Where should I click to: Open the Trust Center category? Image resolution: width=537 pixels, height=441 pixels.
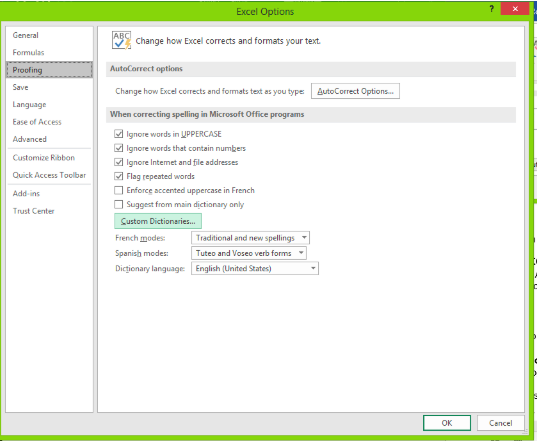coord(34,211)
